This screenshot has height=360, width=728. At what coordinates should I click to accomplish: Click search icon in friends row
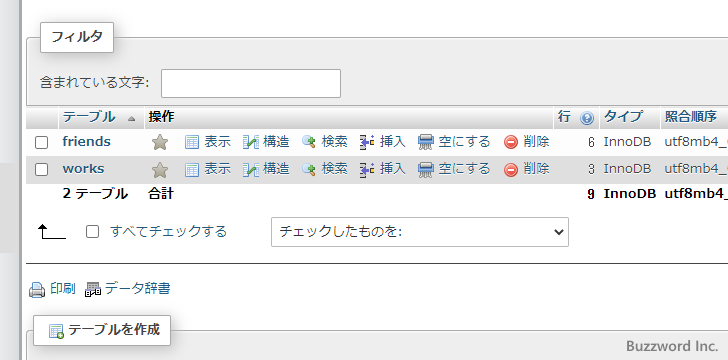tap(309, 142)
